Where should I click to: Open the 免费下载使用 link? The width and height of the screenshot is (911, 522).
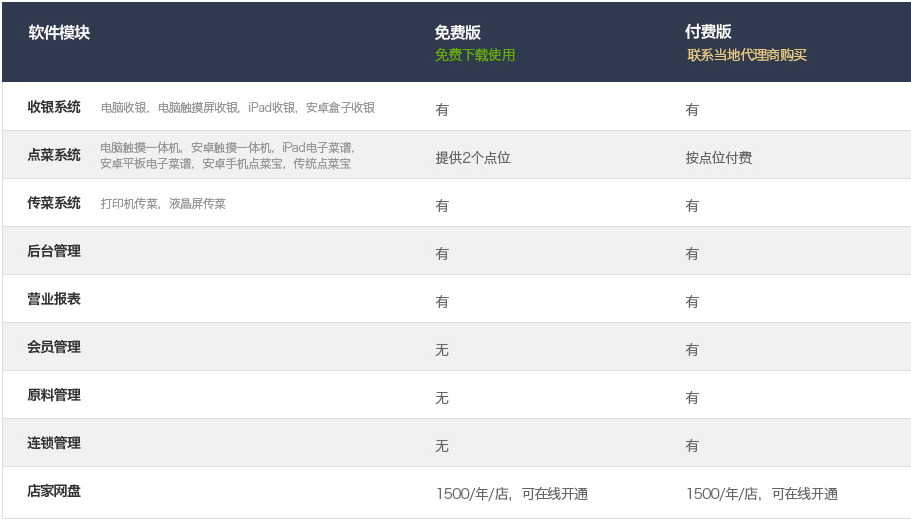tap(475, 55)
